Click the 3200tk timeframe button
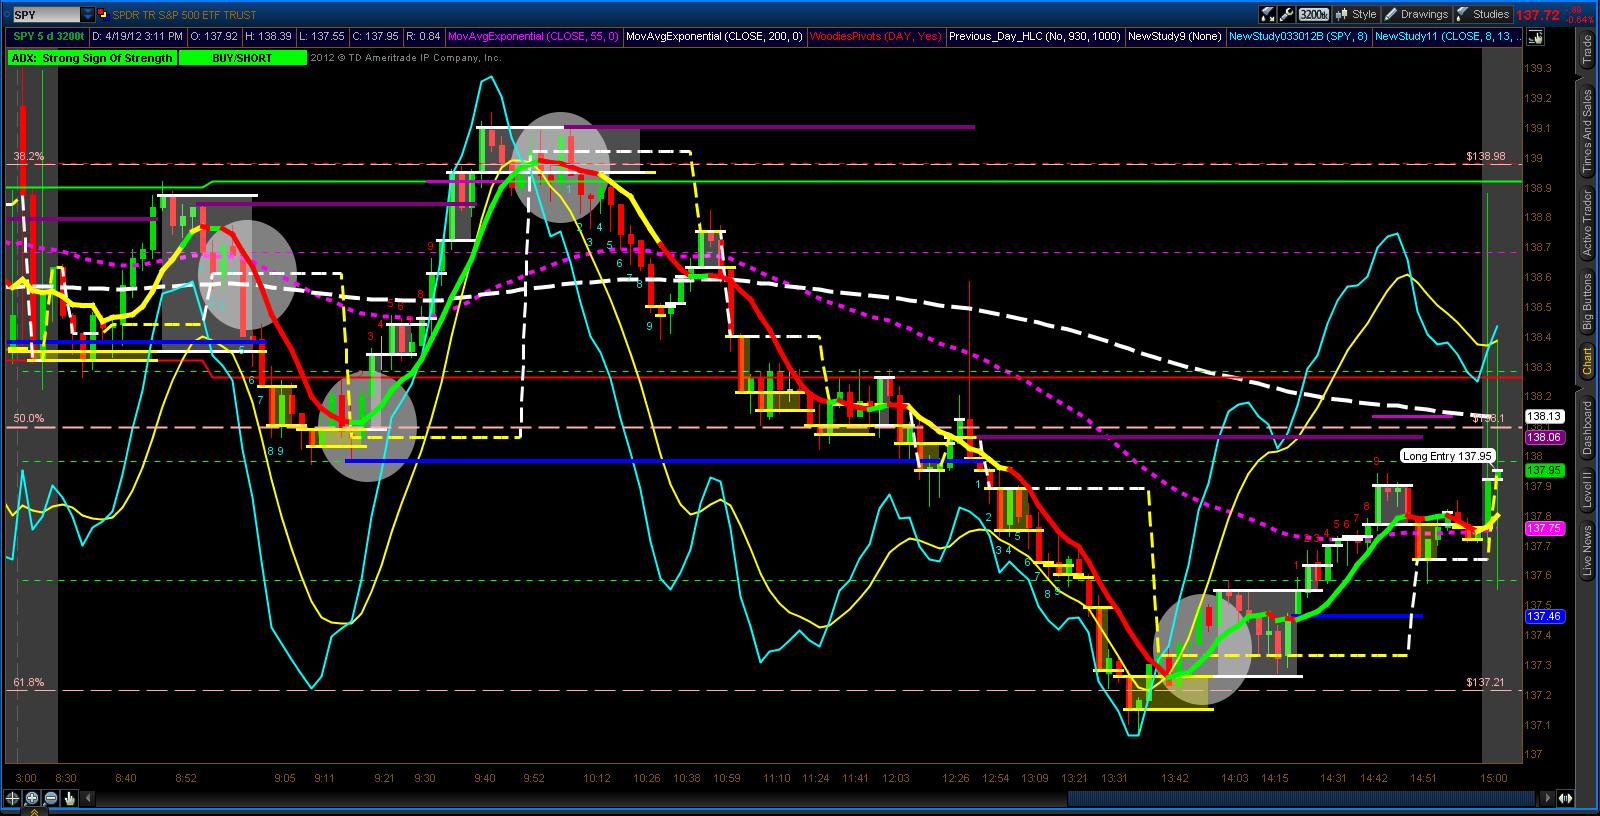Image resolution: width=1600 pixels, height=816 pixels. (1314, 15)
